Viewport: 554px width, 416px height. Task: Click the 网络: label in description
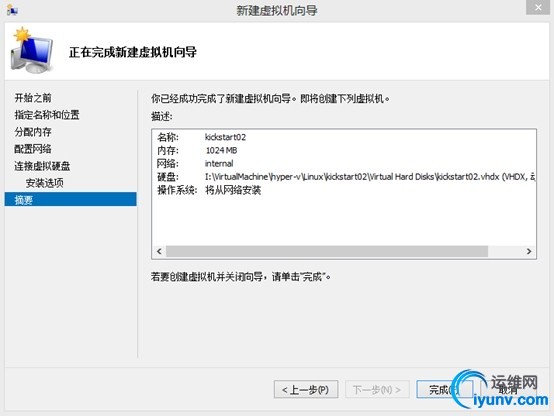coord(168,163)
